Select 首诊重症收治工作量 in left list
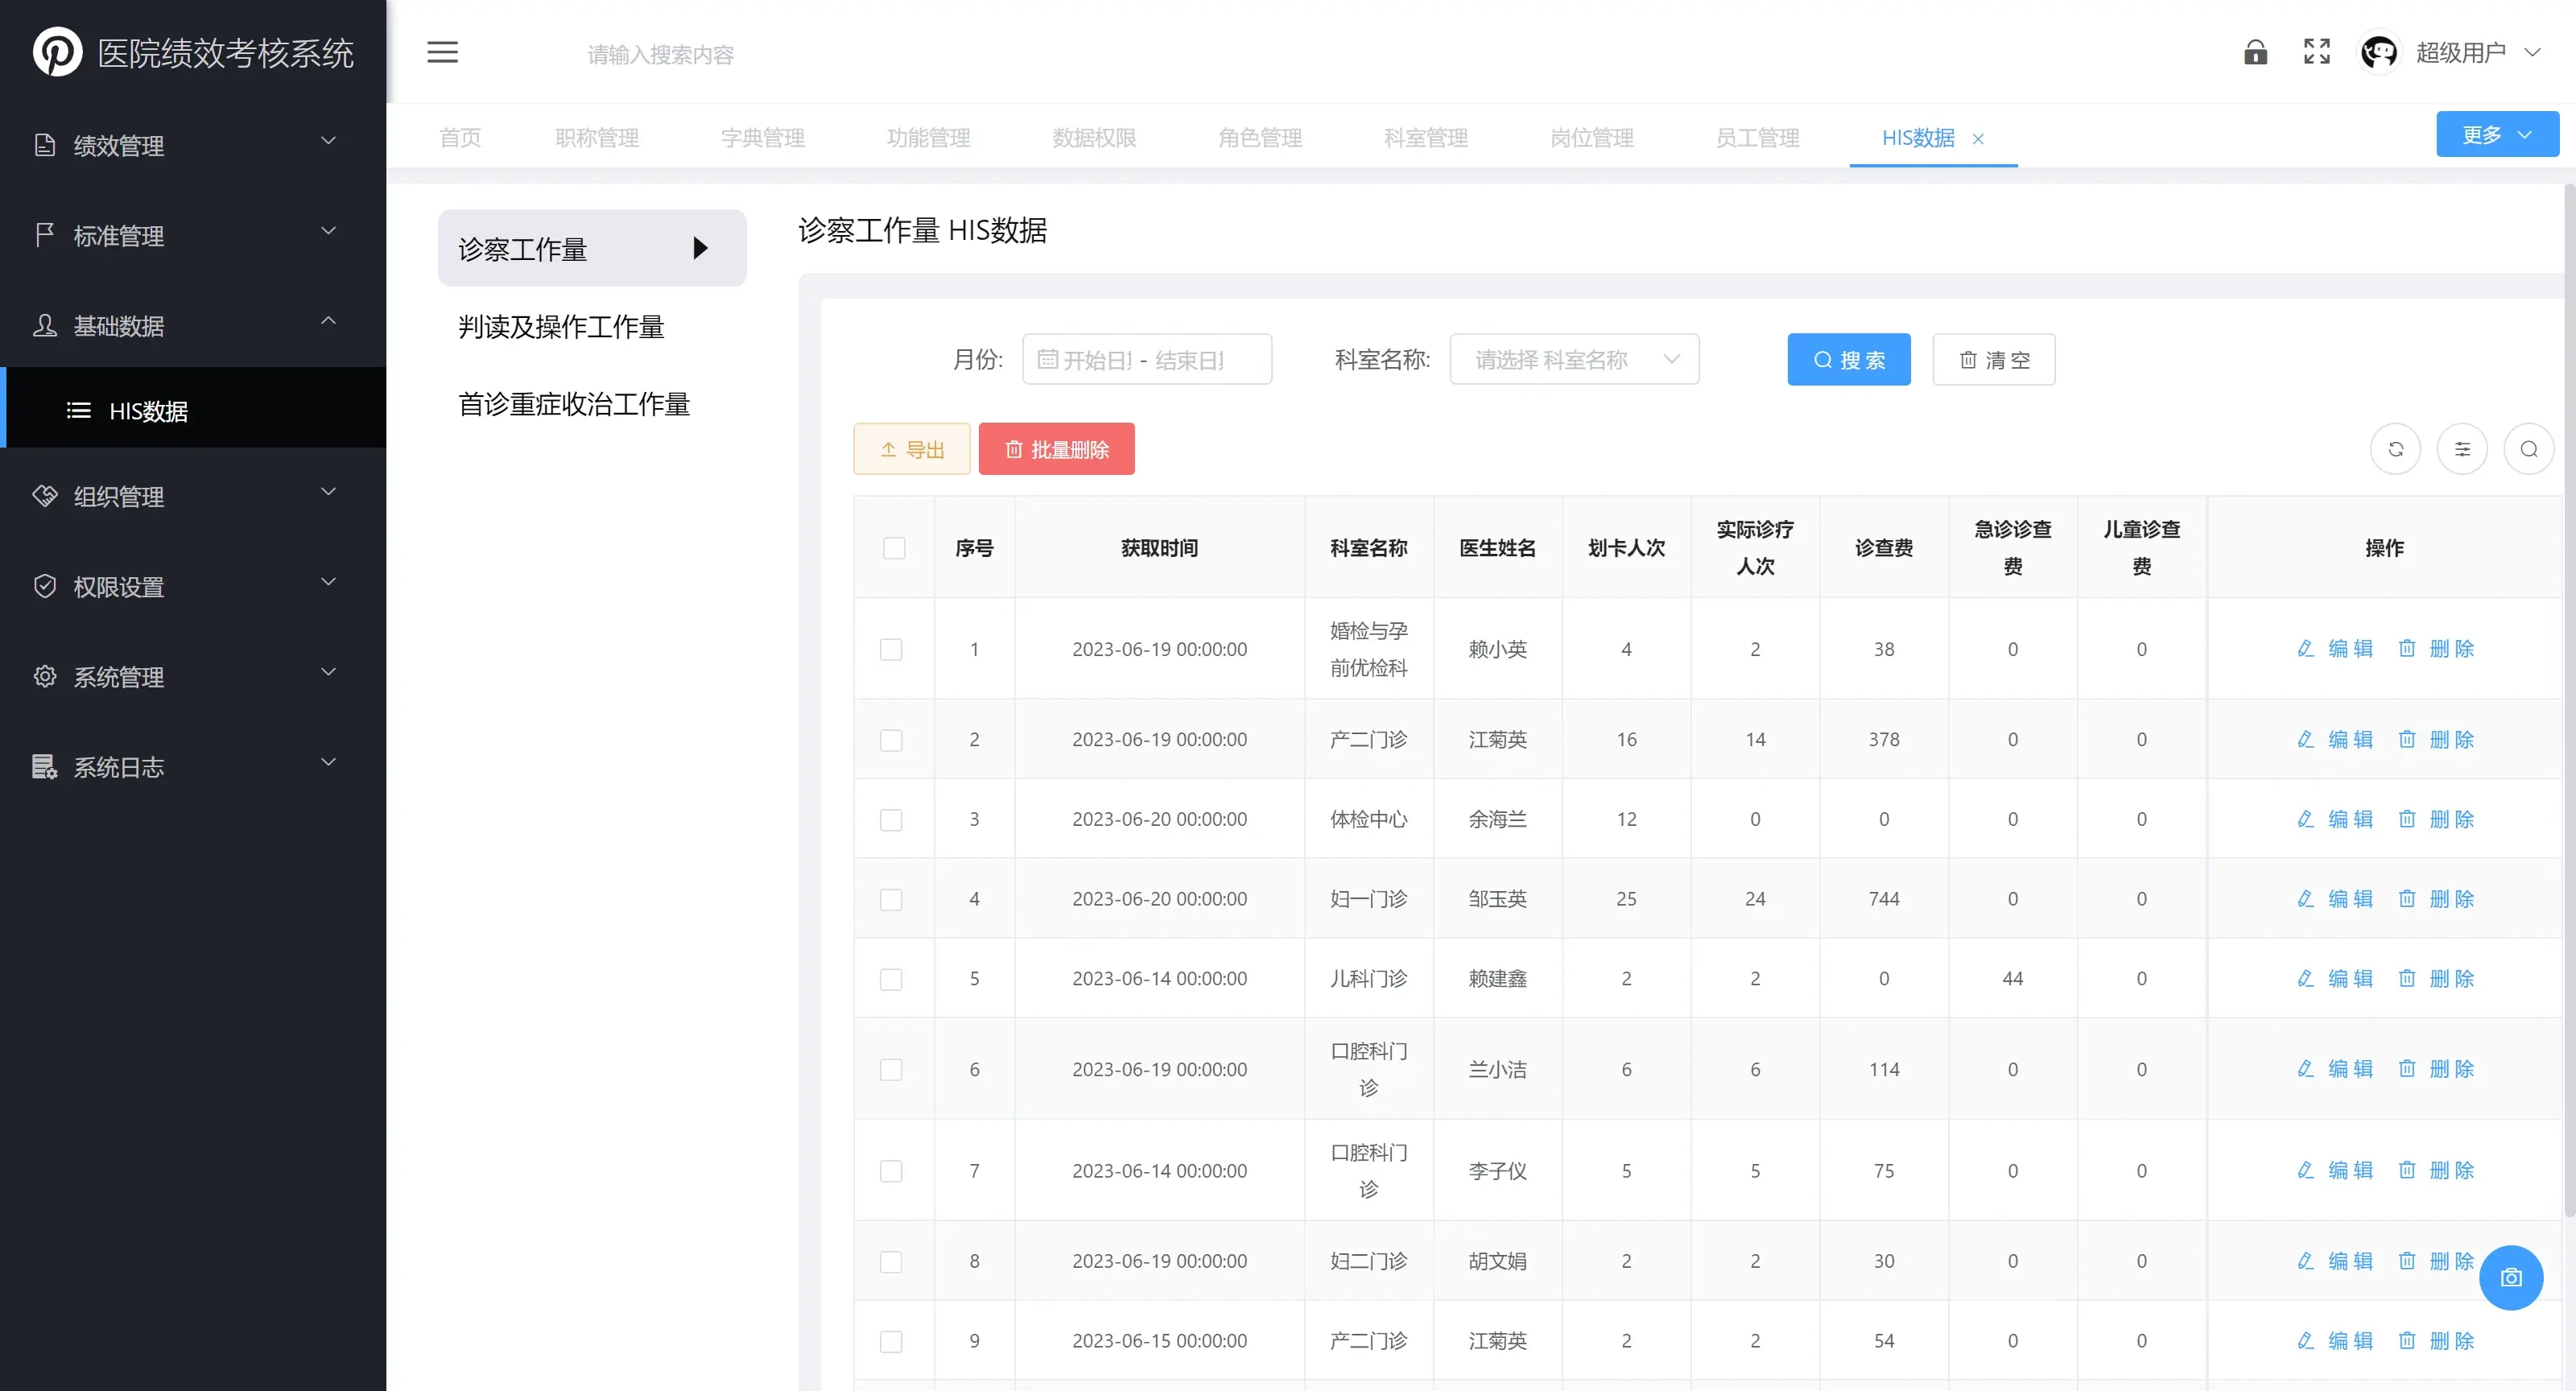Image resolution: width=2576 pixels, height=1391 pixels. pos(592,404)
